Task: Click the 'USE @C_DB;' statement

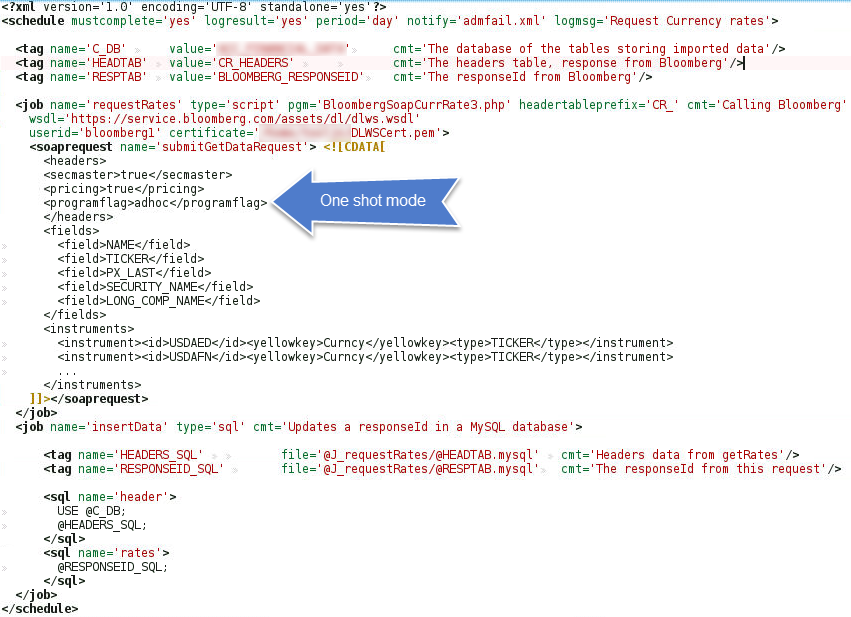Action: [x=91, y=511]
